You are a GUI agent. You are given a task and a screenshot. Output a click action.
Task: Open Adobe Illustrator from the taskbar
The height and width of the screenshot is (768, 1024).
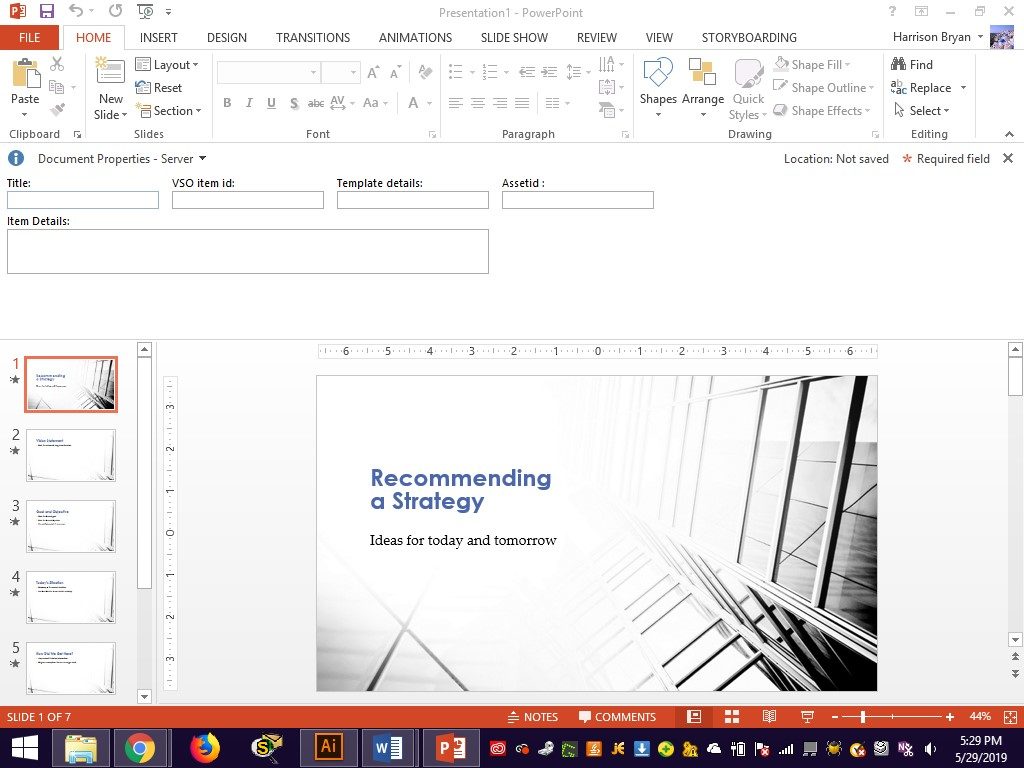click(x=328, y=747)
